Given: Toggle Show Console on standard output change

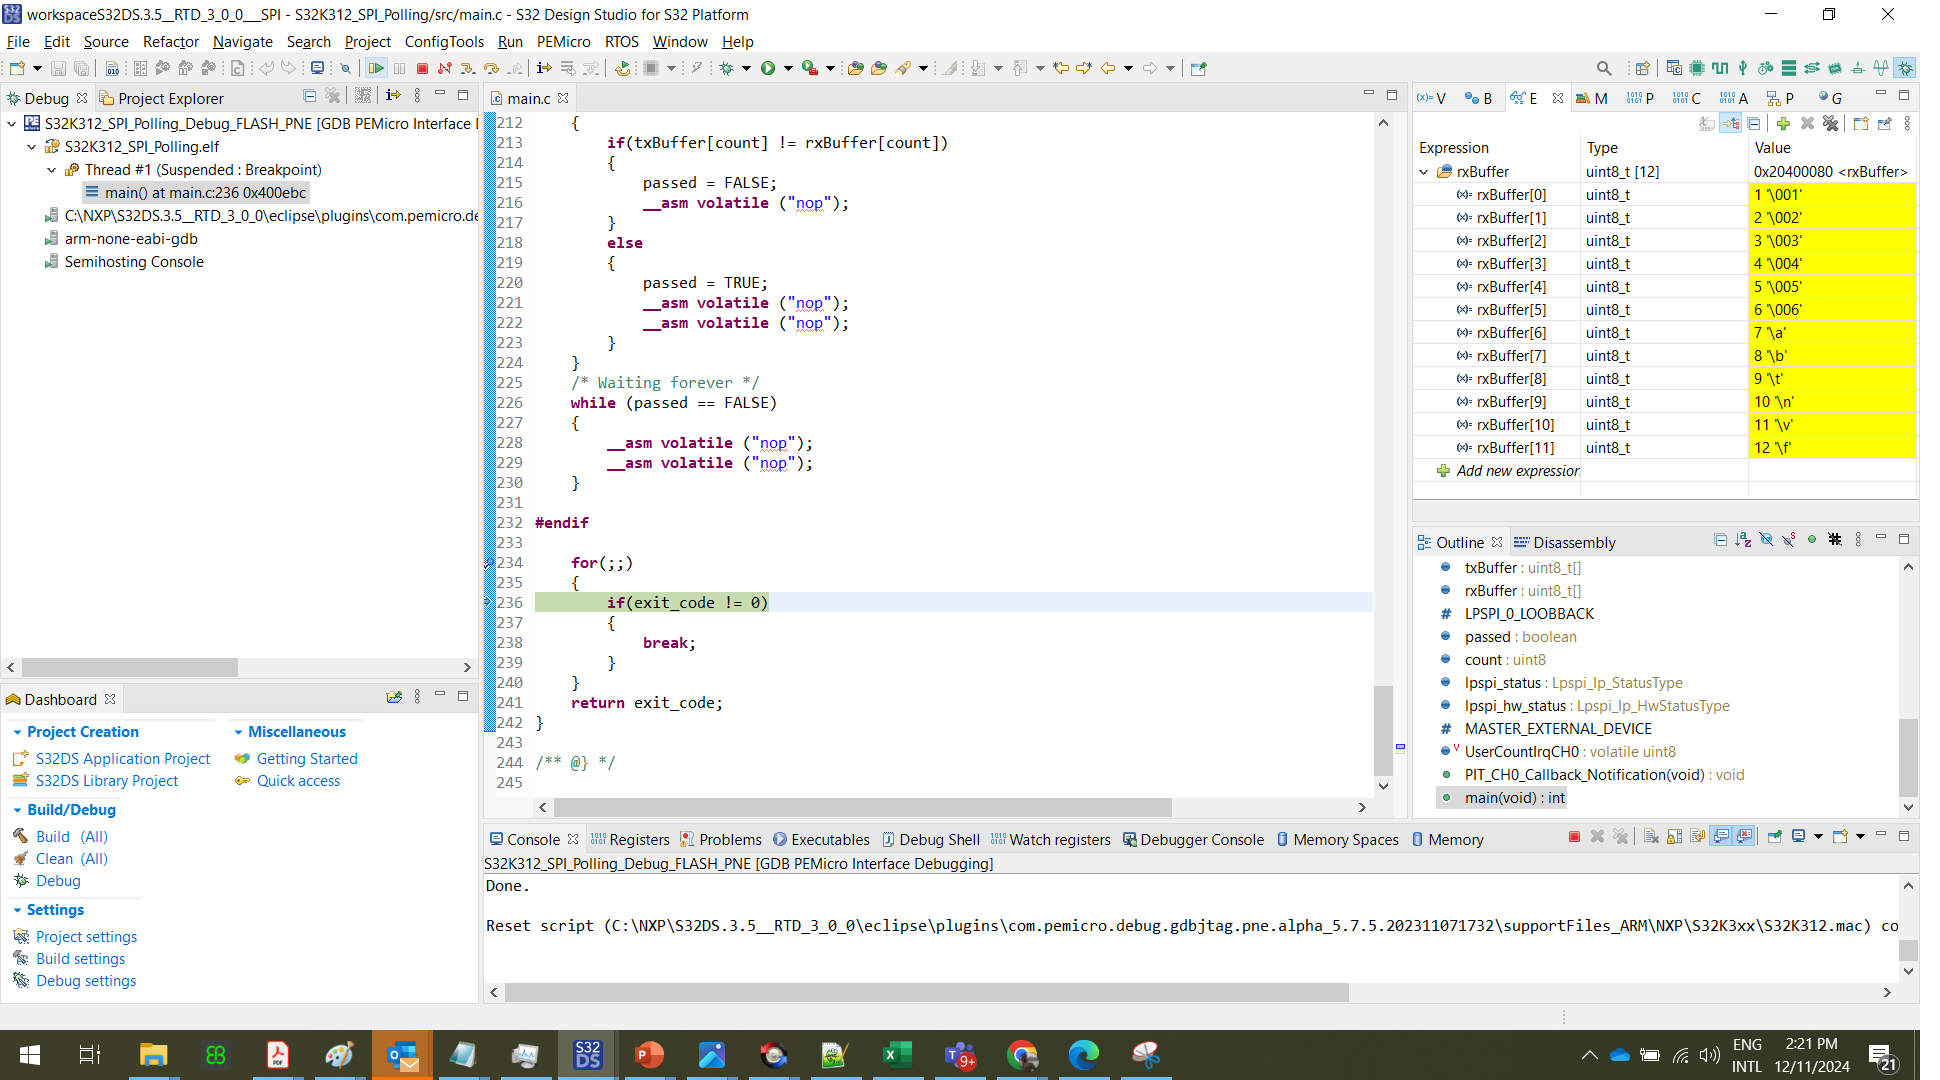Looking at the screenshot, I should point(1721,836).
